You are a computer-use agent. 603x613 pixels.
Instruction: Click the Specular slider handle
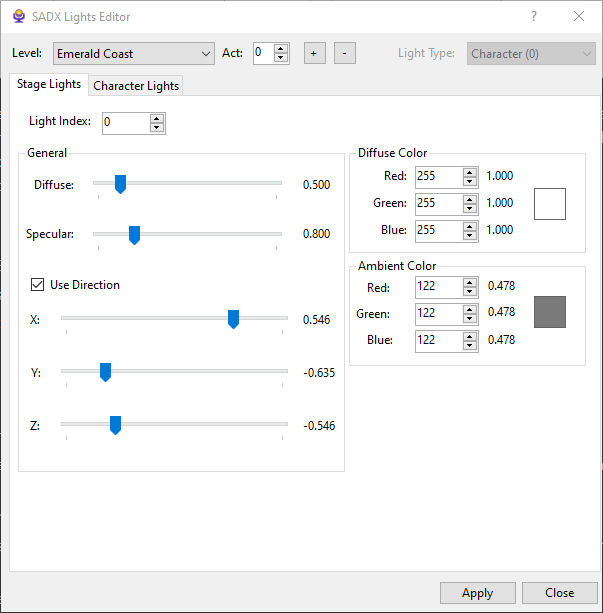click(134, 235)
